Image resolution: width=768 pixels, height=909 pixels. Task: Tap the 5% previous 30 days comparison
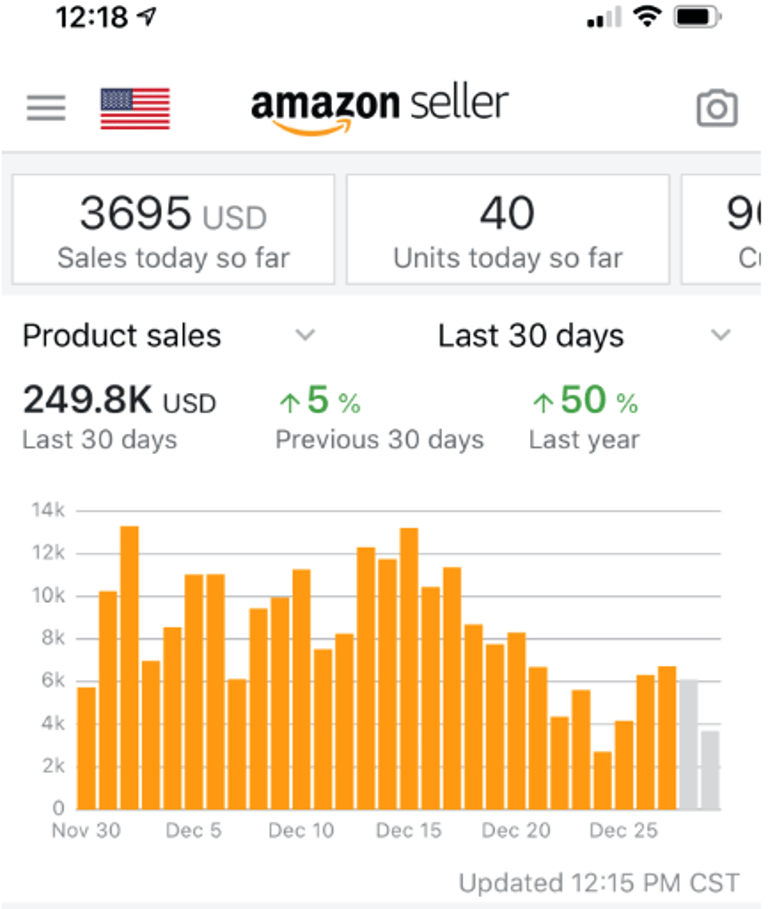(x=320, y=402)
